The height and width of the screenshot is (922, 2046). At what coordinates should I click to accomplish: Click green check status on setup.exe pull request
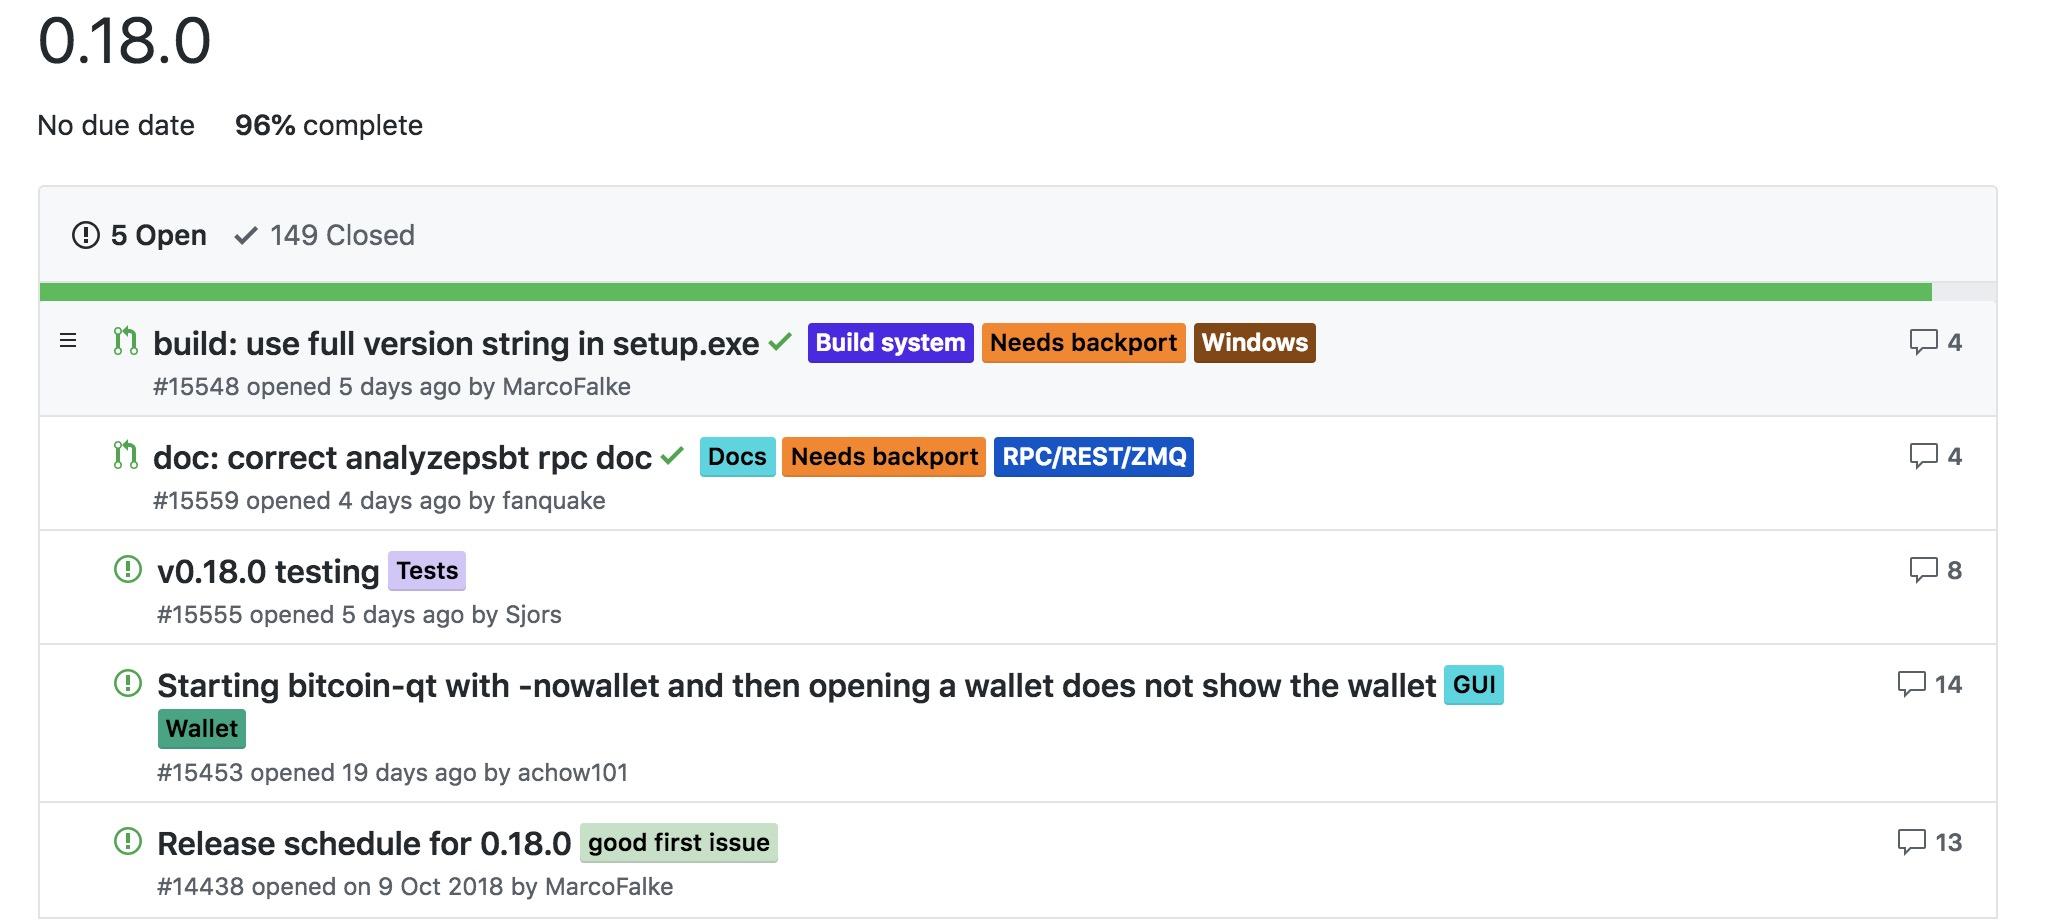(x=780, y=342)
